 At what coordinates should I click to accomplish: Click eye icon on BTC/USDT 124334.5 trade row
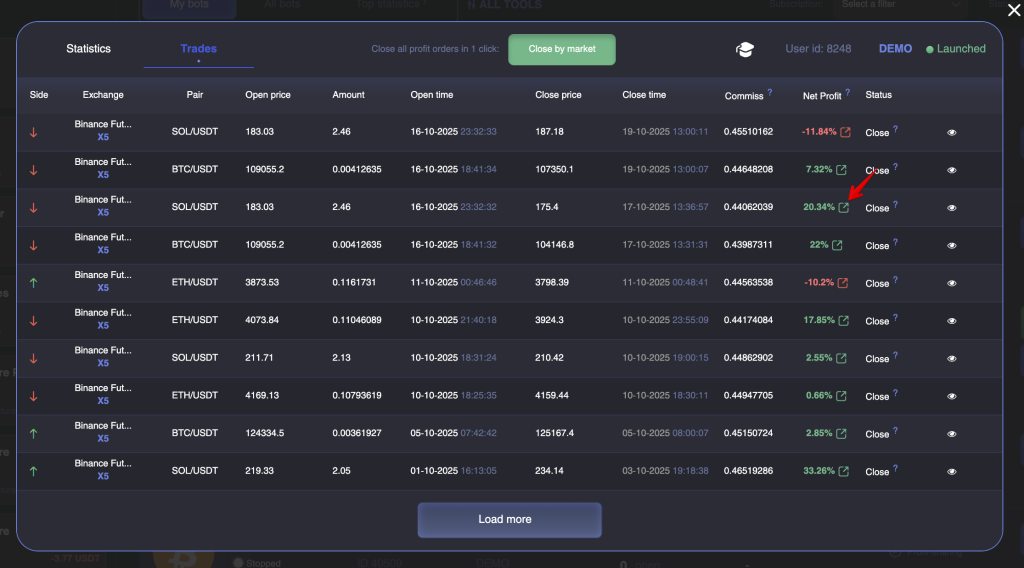951,434
